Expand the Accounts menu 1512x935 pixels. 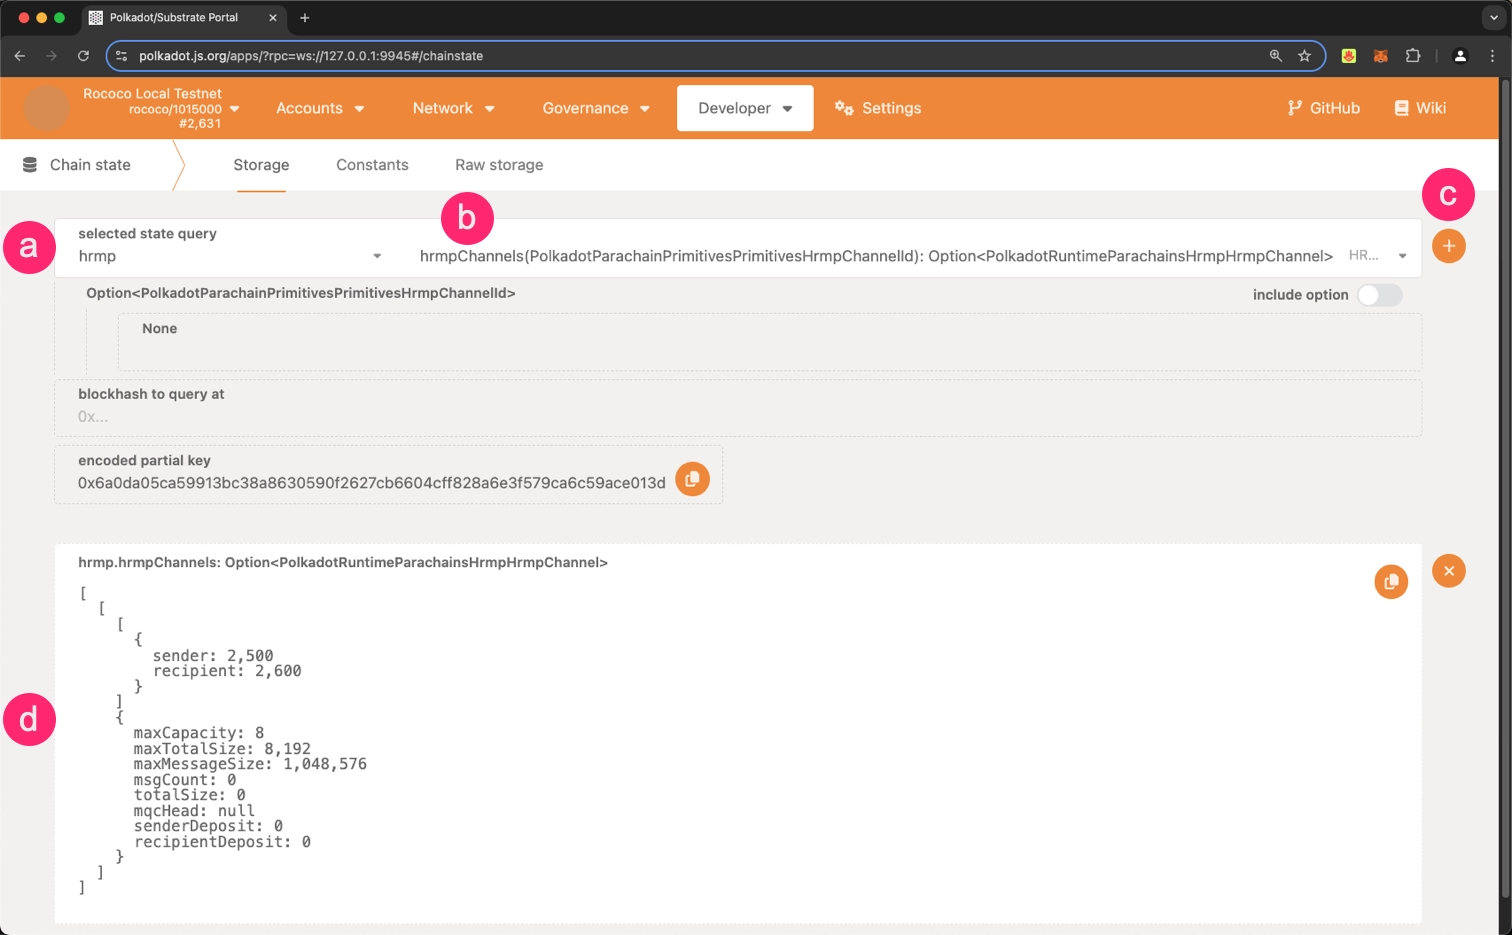point(320,108)
